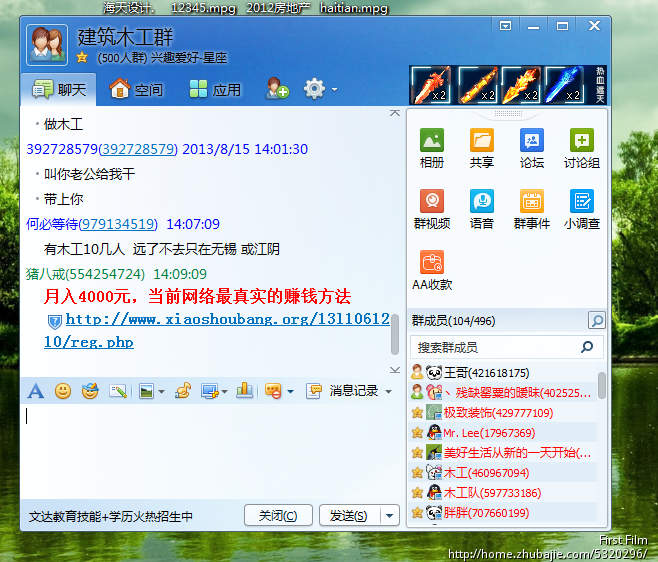Screen dimensions: 658x562
Task: Switch to the 空间 space tab
Action: [136, 89]
